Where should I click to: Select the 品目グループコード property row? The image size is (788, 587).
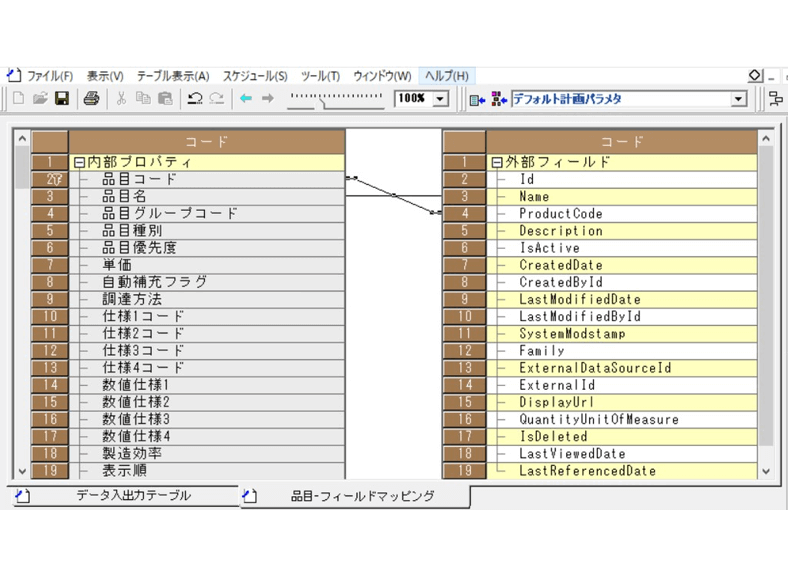coord(170,213)
